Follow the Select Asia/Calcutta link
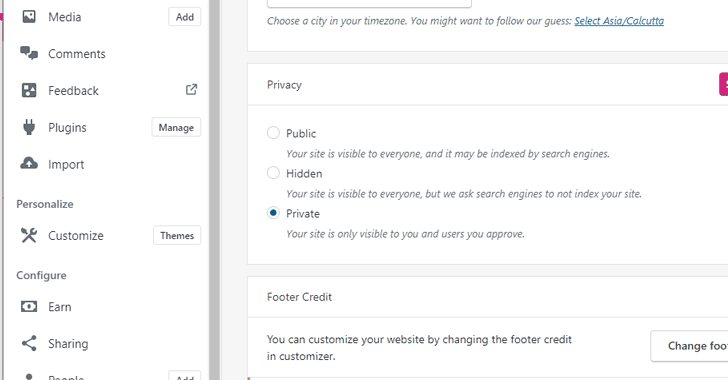Viewport: 728px width, 380px height. [619, 21]
